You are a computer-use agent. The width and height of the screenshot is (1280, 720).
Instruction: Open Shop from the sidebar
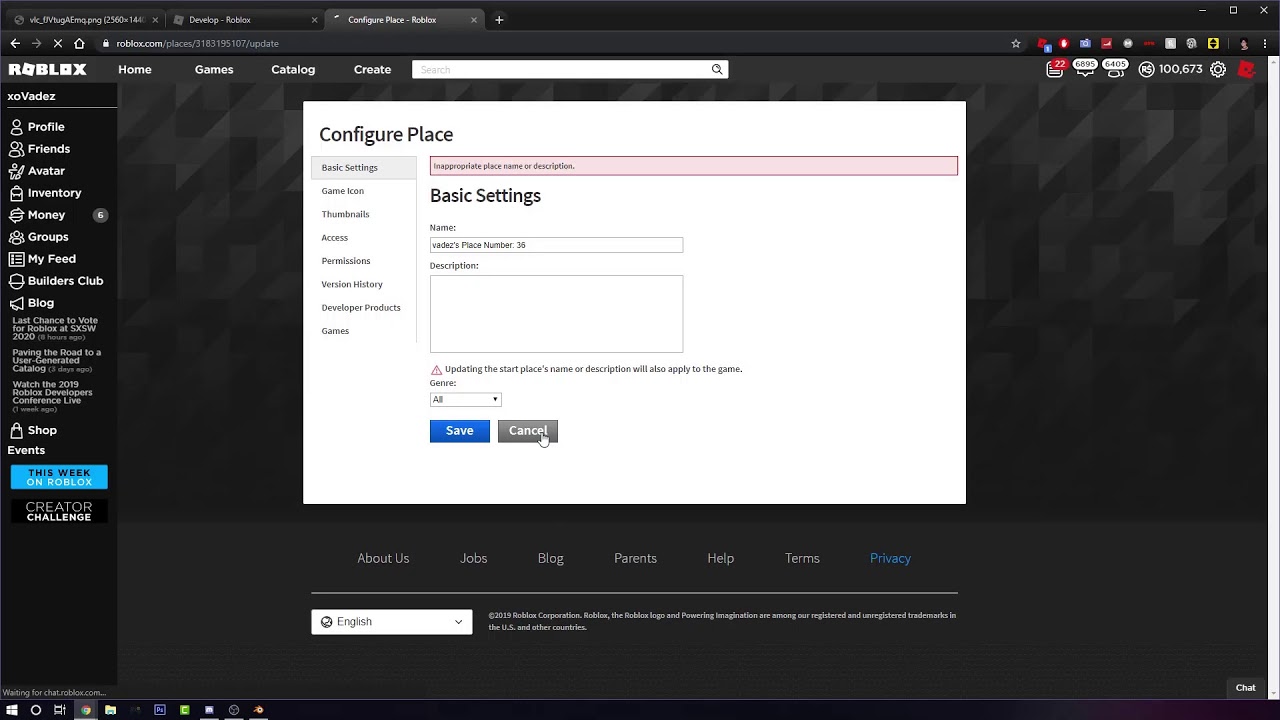click(33, 430)
